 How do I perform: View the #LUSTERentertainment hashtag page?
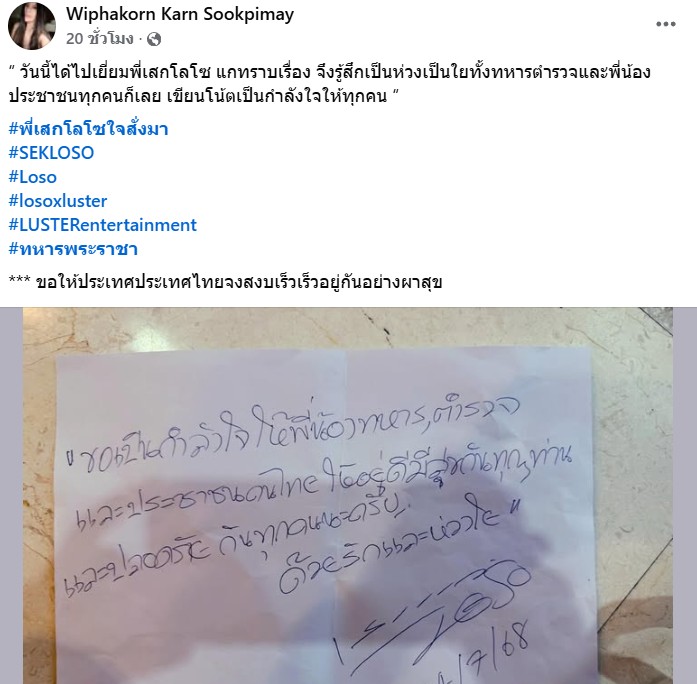click(x=103, y=225)
